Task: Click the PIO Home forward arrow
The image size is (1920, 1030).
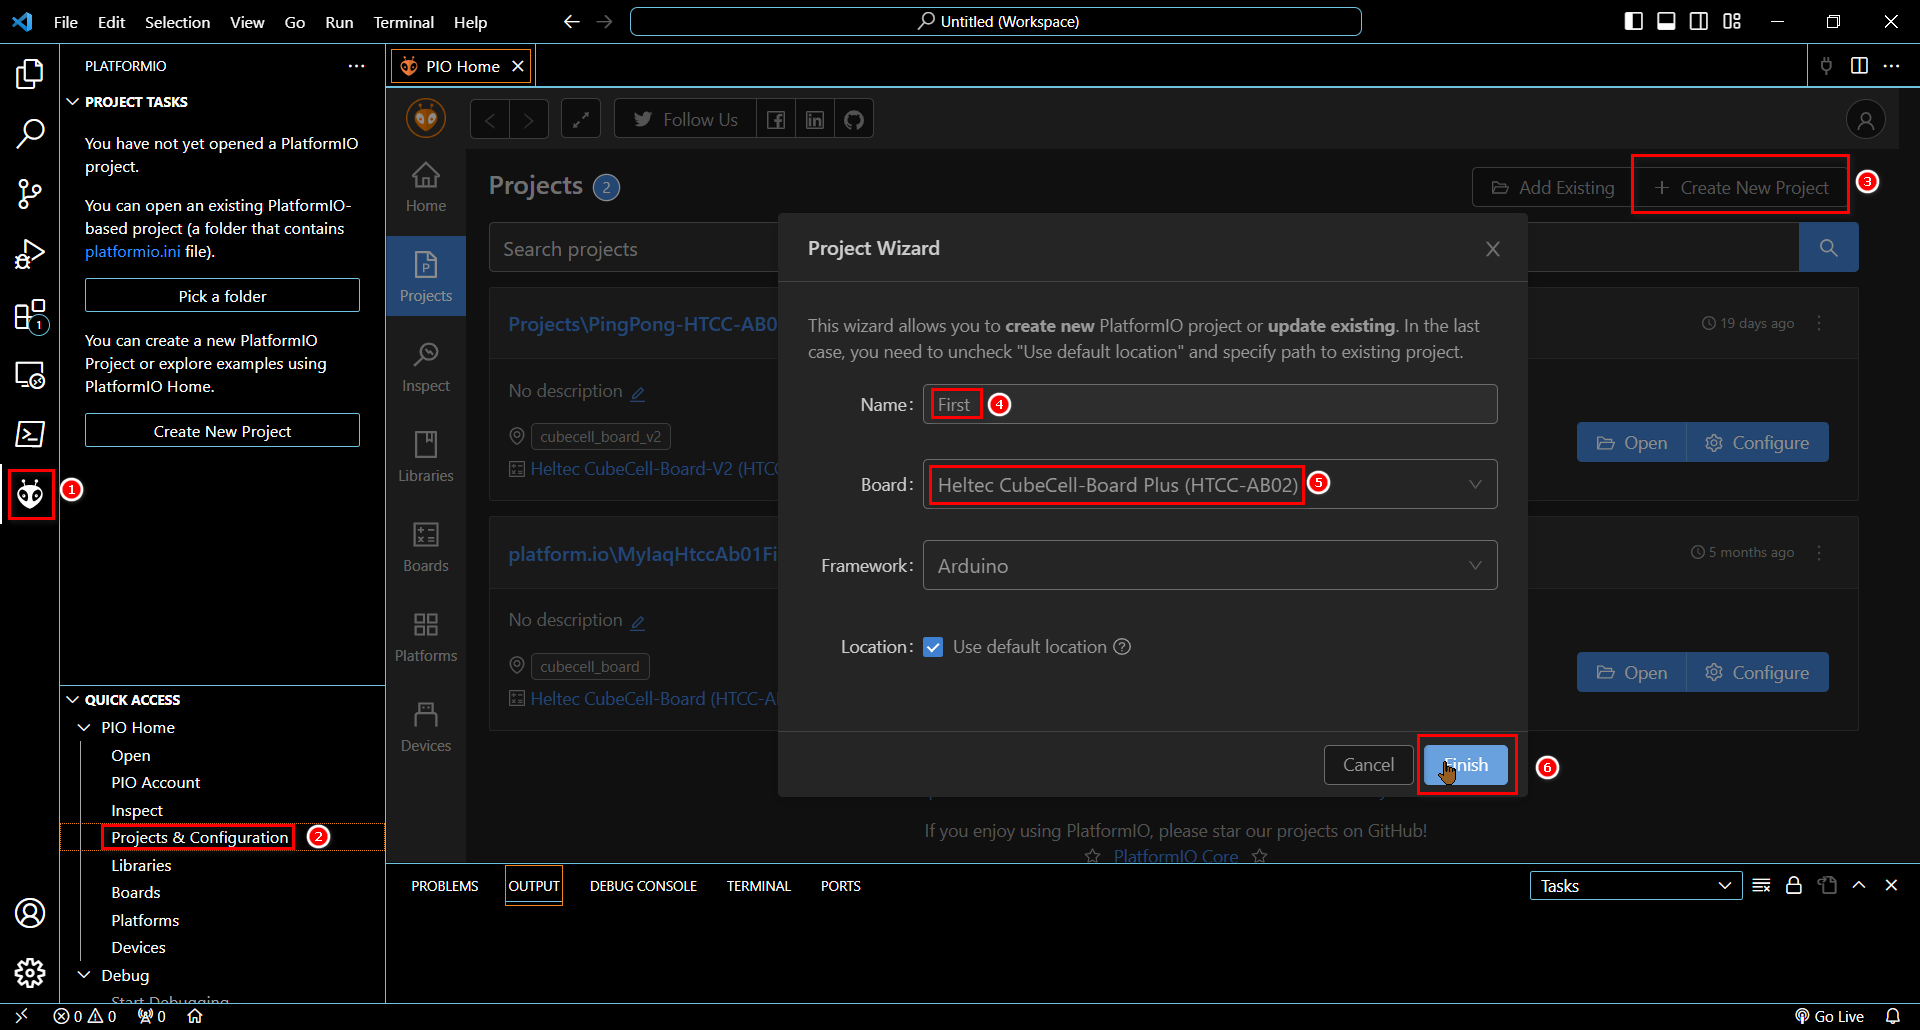Action: (x=529, y=120)
